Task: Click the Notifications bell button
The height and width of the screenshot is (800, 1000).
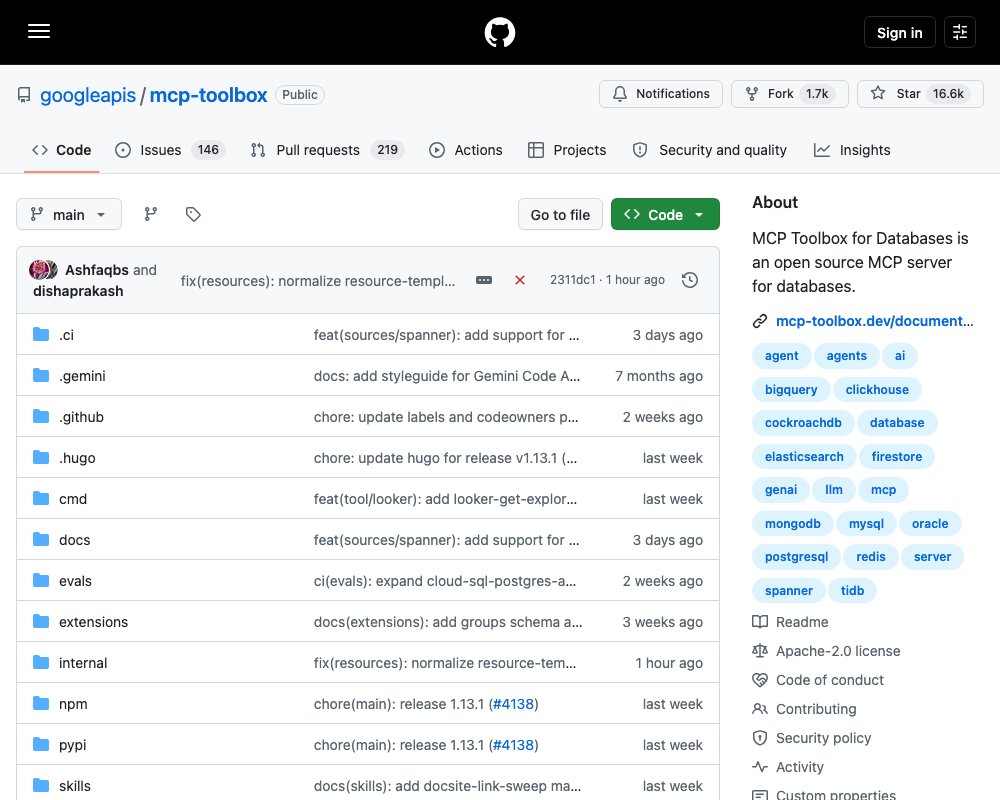Action: [x=661, y=94]
